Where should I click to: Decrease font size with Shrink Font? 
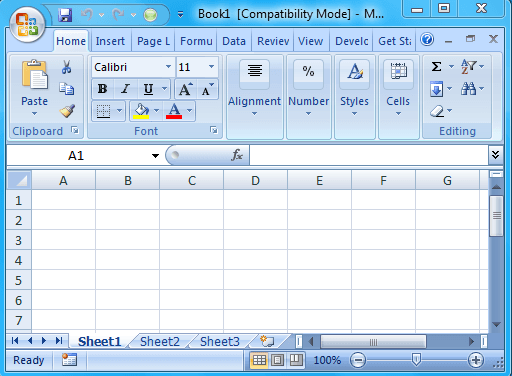(207, 89)
